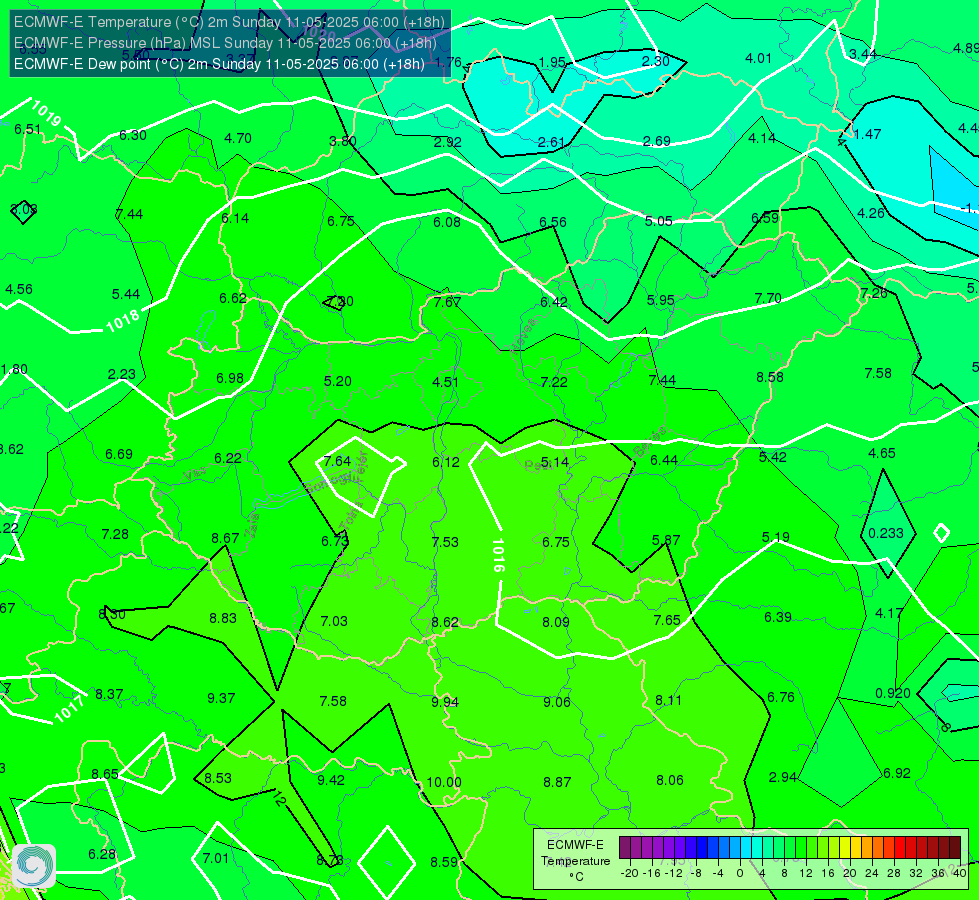Click the dew point value 10.00
979x900 pixels.
click(444, 782)
